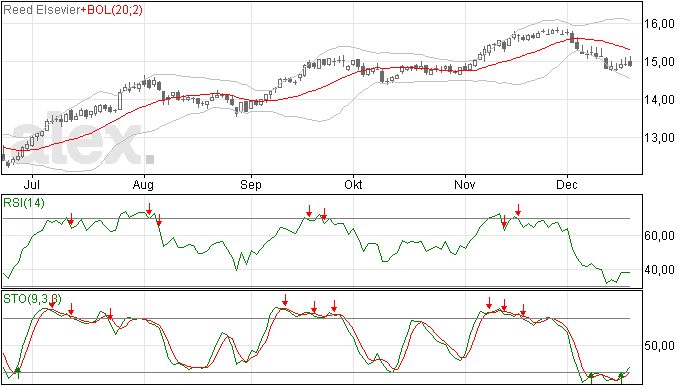Click the Aug month label
690x387 pixels.
point(143,184)
